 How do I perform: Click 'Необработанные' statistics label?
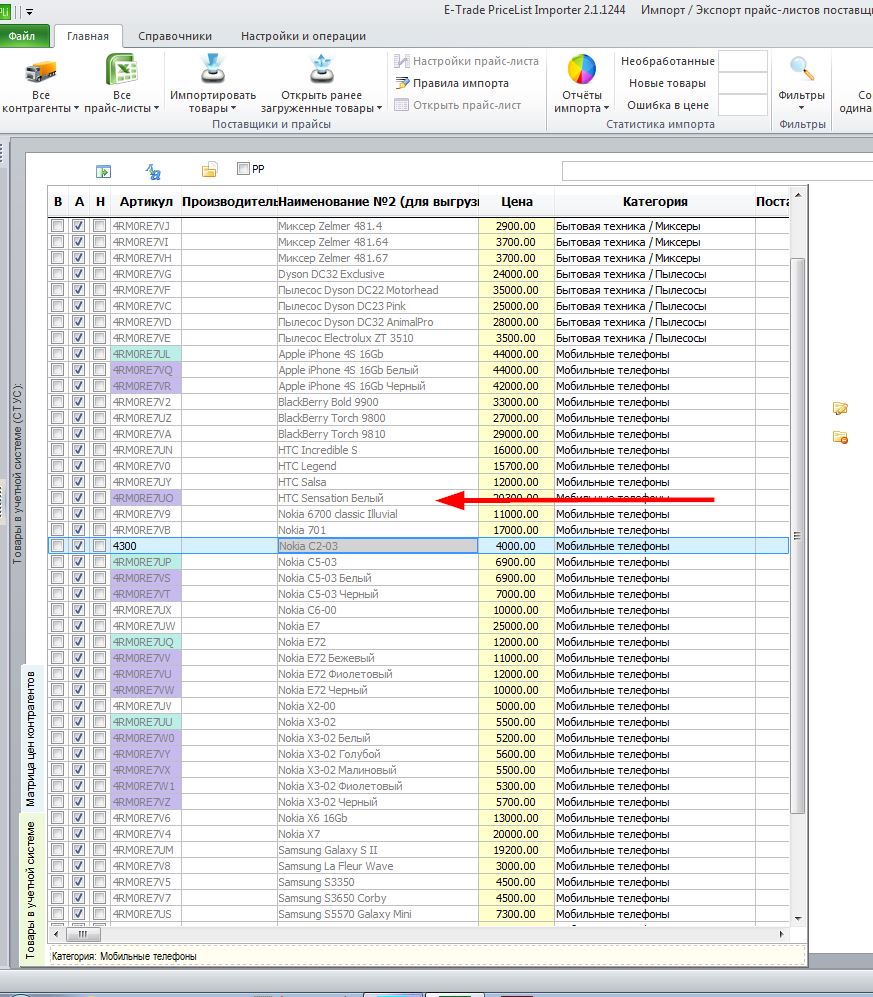[668, 61]
